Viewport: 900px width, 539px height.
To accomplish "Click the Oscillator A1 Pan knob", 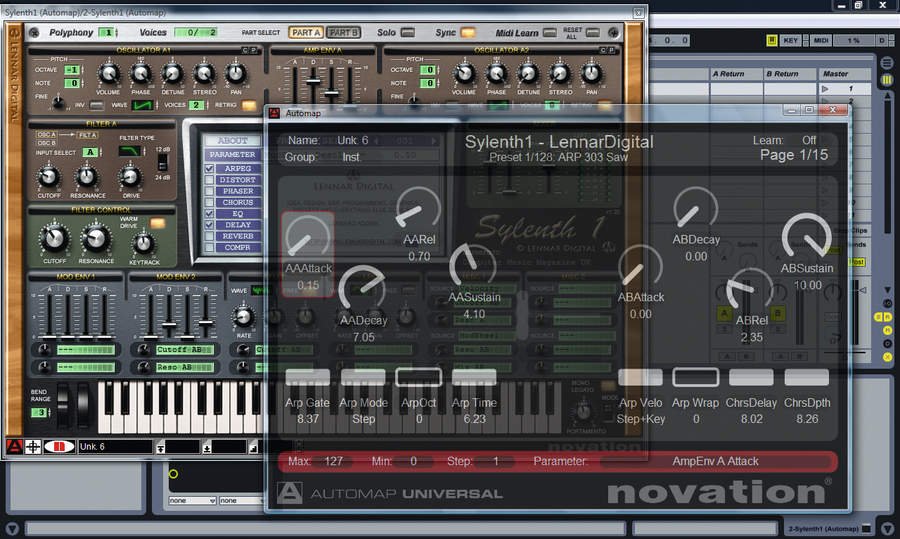I will [x=235, y=73].
